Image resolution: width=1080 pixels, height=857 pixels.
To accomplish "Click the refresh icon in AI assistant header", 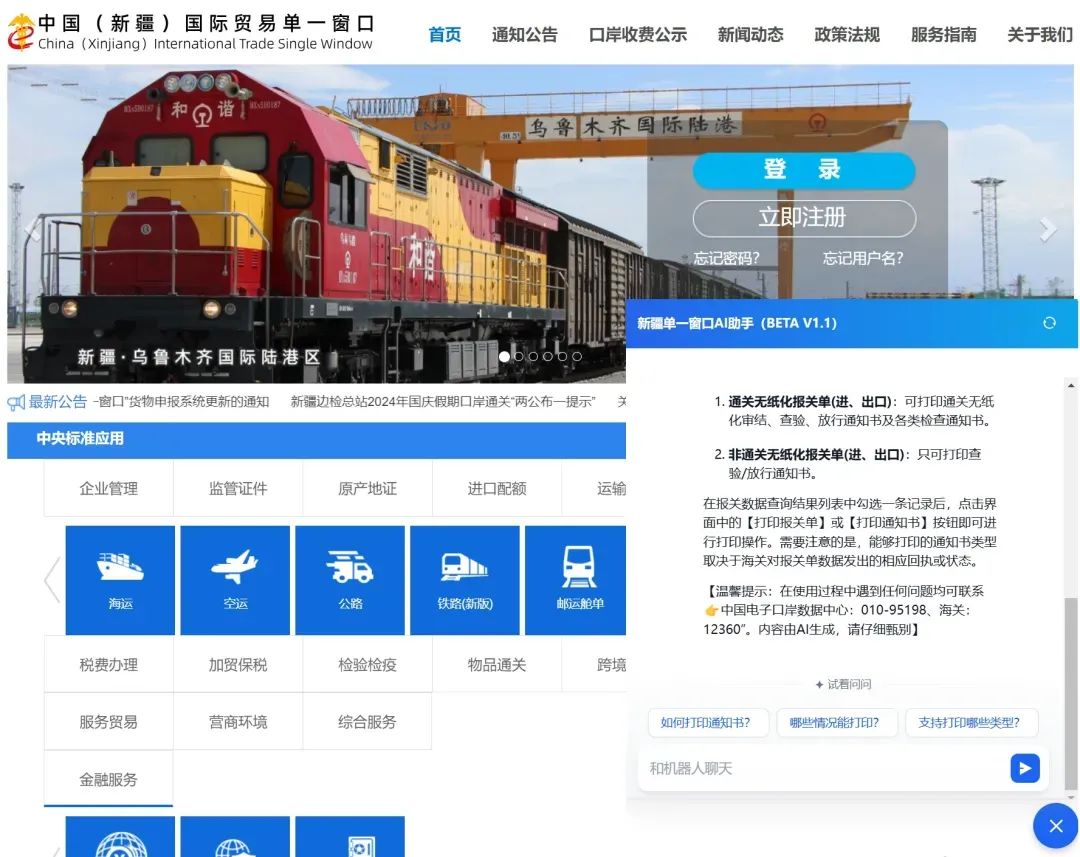I will click(1049, 323).
